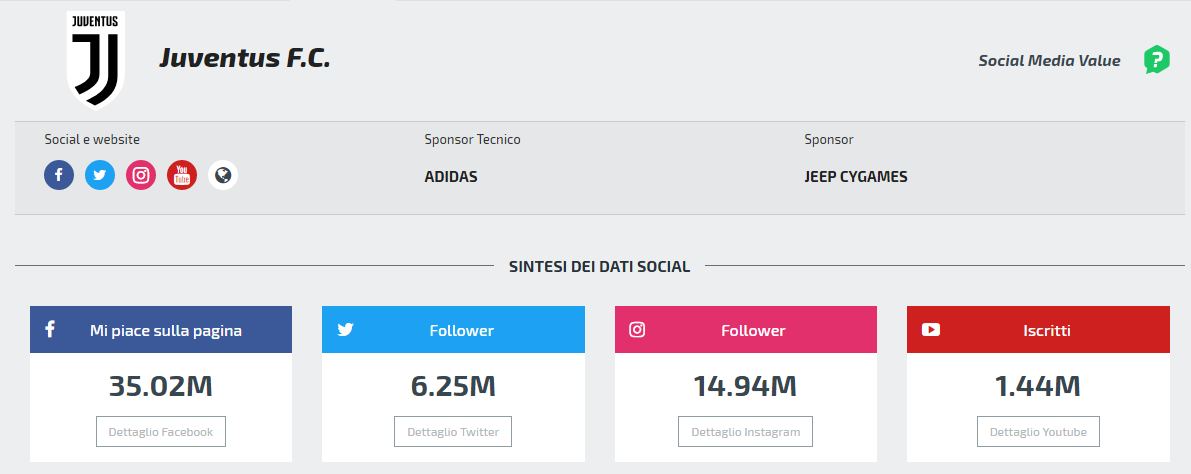Screen dimensions: 1191x474
Task: Click the 1.44M YouTube subscribers value
Action: (x=1038, y=386)
